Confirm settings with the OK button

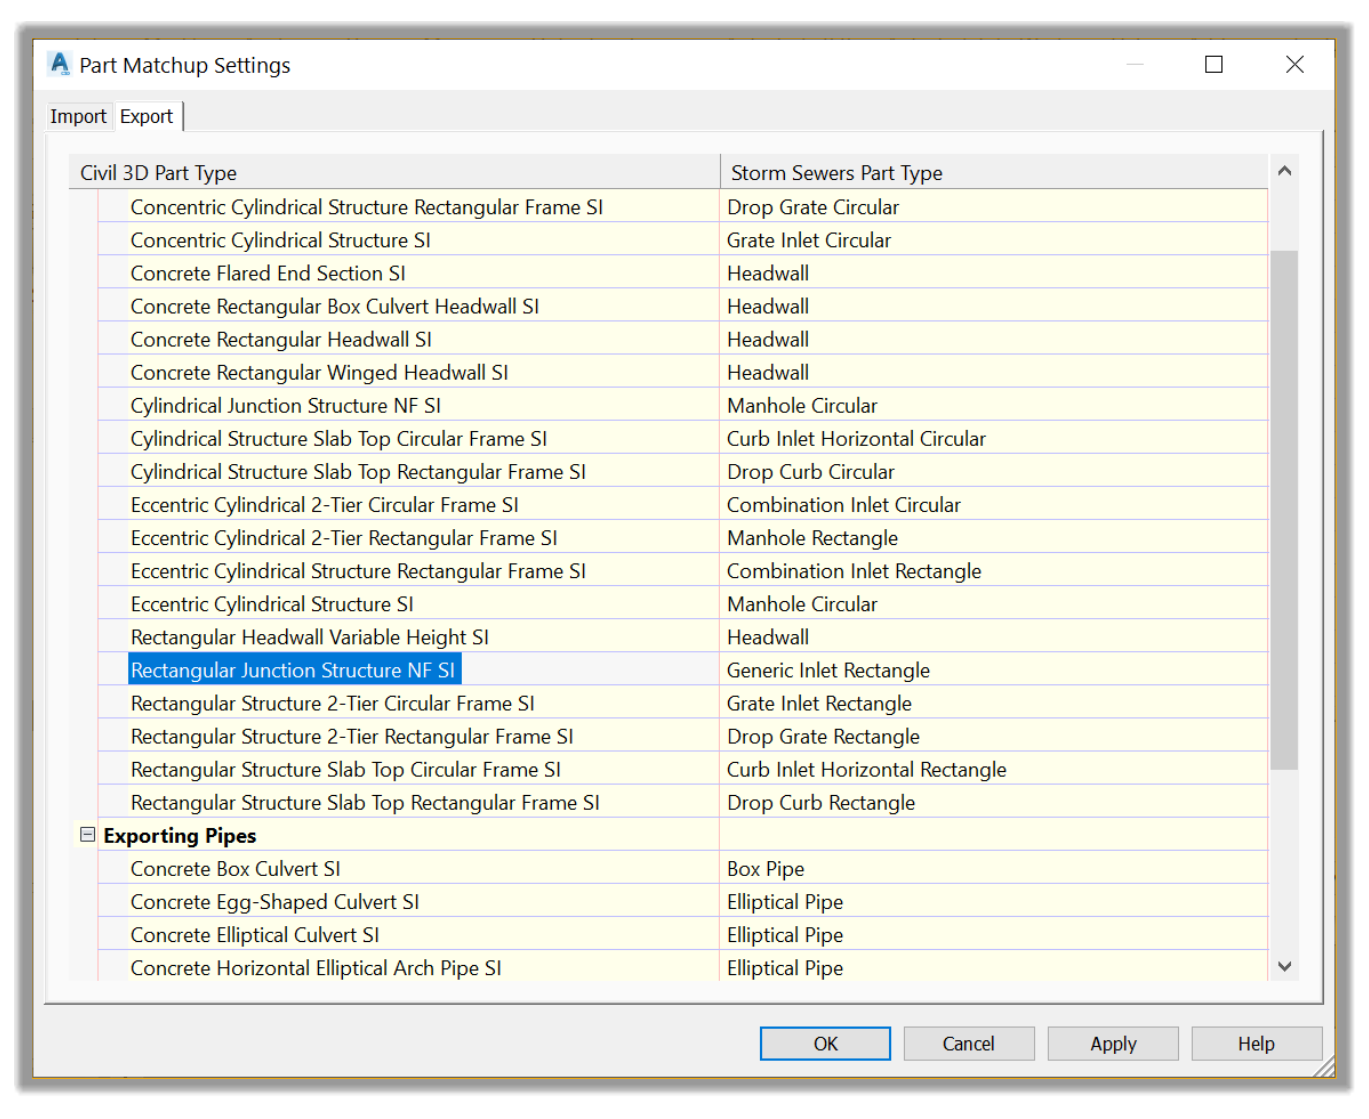pyautogui.click(x=825, y=1043)
